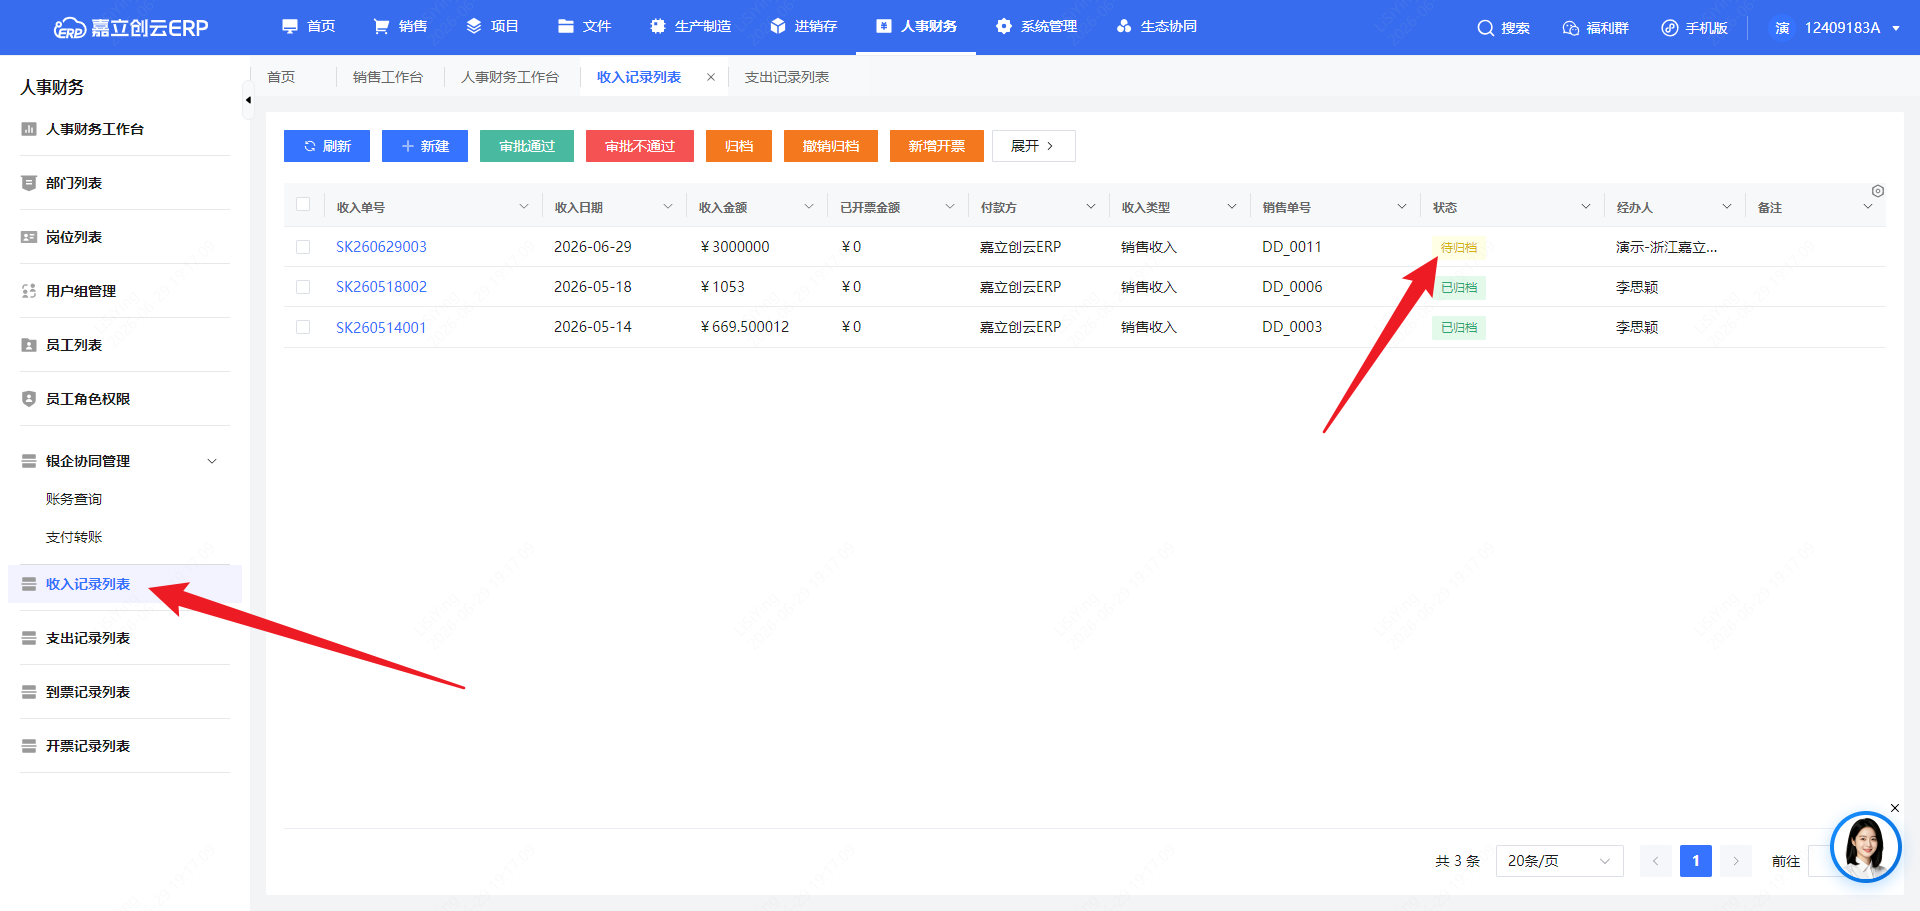Switch to the 支出记录列表 tab

(x=787, y=77)
